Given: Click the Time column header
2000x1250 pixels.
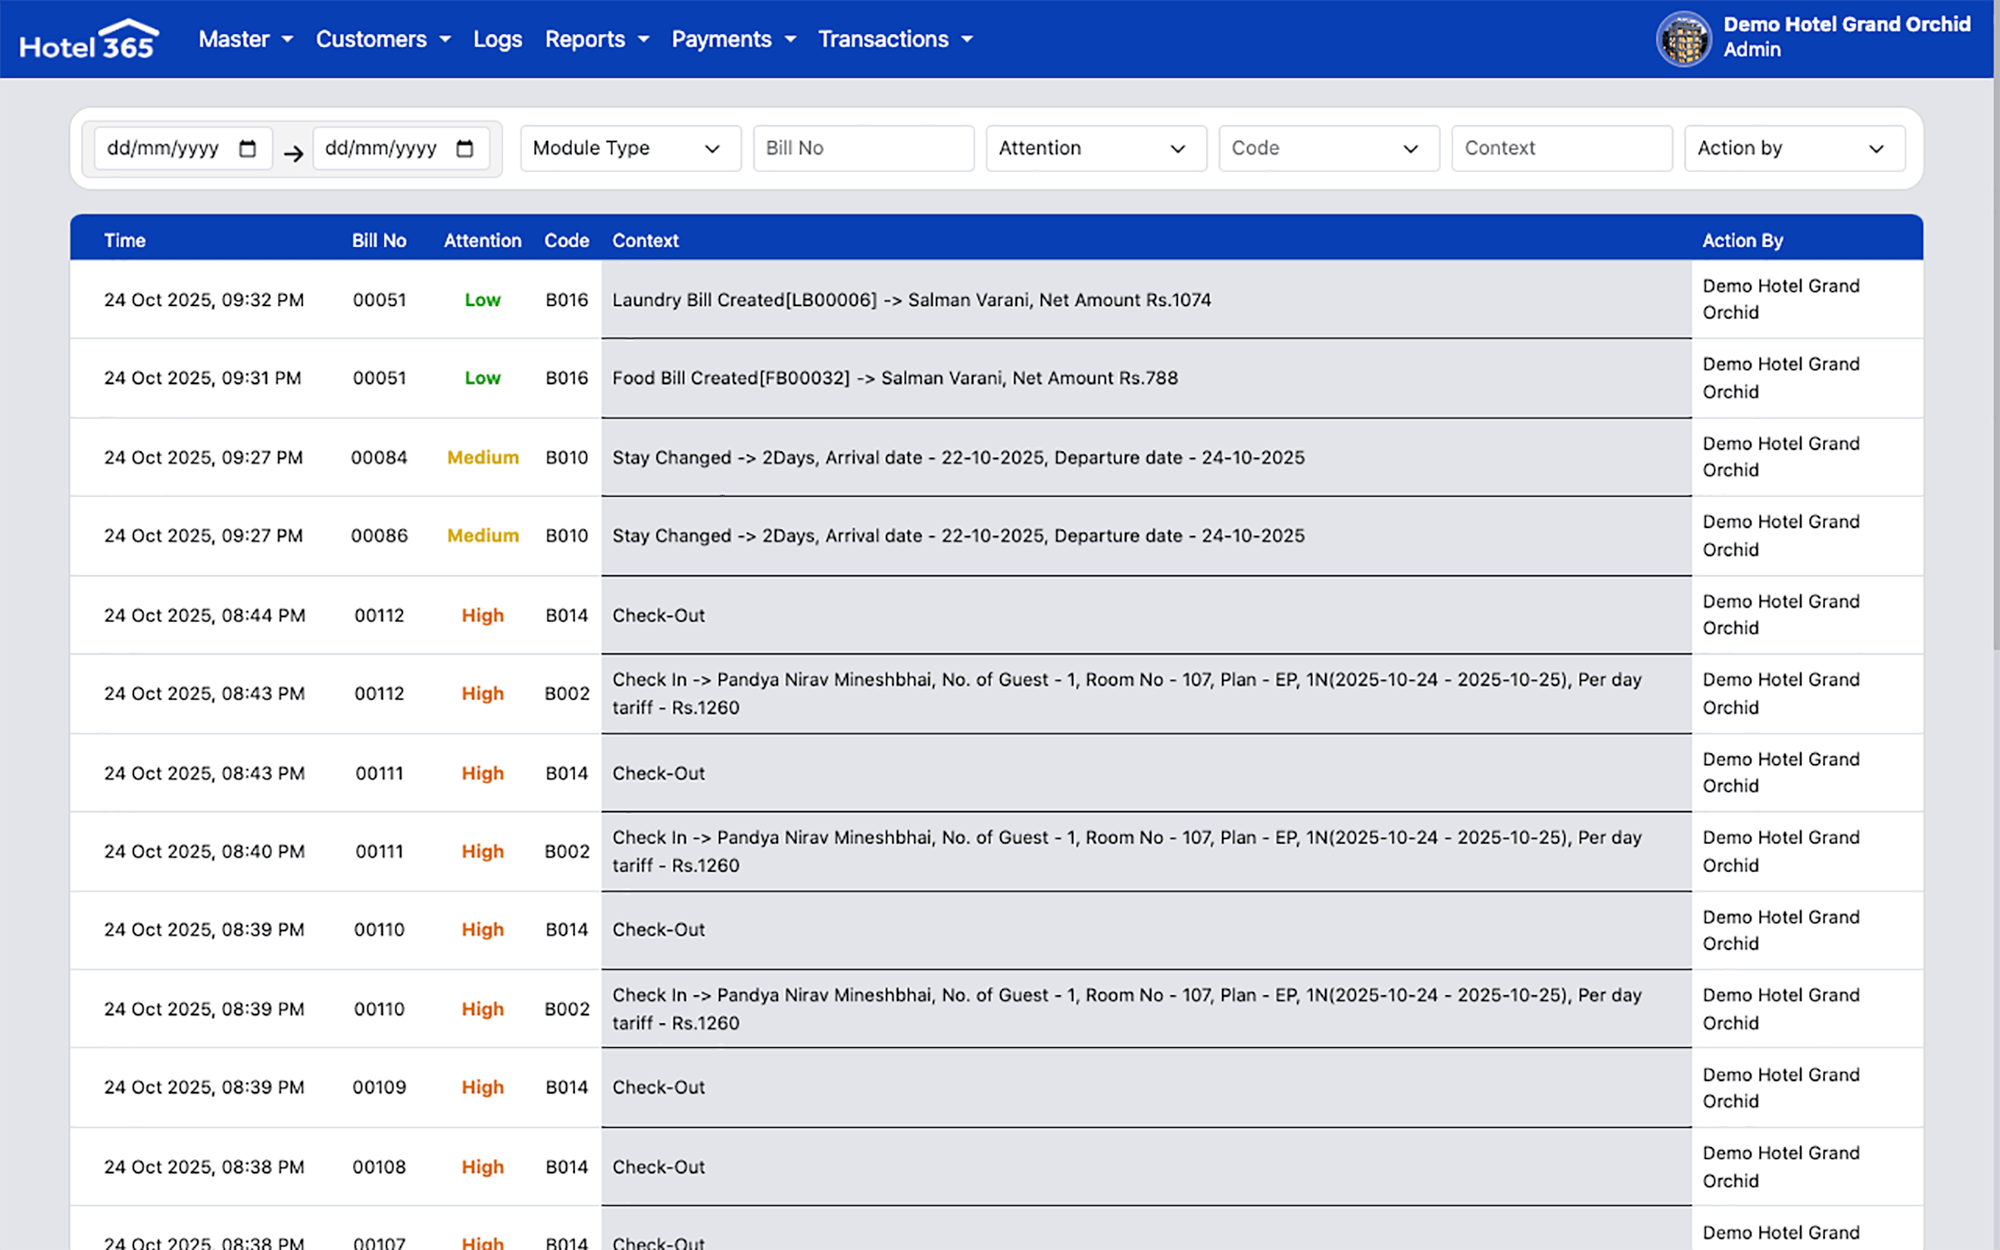Looking at the screenshot, I should pos(125,241).
